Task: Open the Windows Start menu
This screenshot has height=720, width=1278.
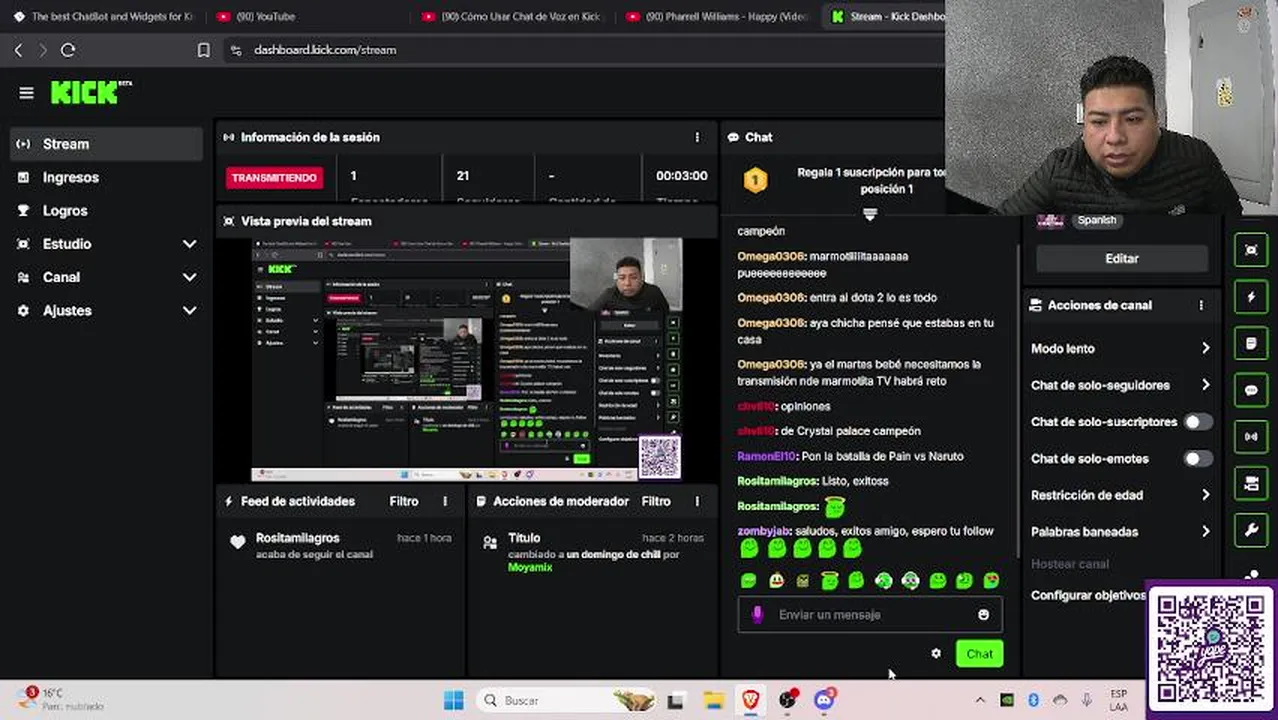Action: tap(453, 700)
